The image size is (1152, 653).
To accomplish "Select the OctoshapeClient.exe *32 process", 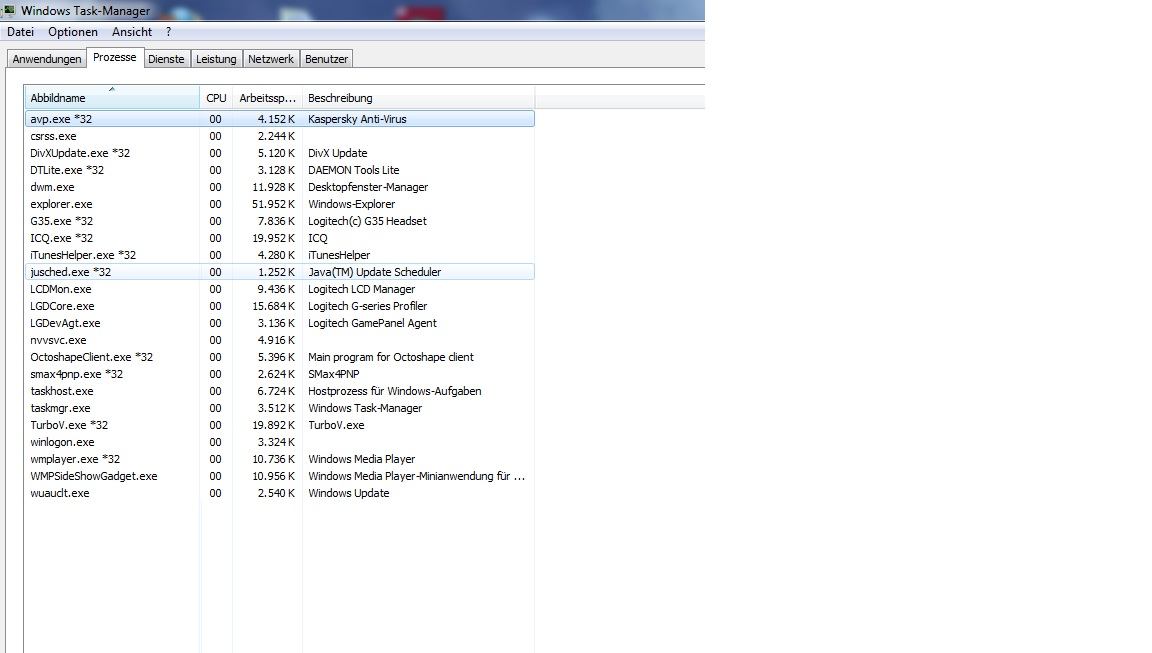I will 279,357.
